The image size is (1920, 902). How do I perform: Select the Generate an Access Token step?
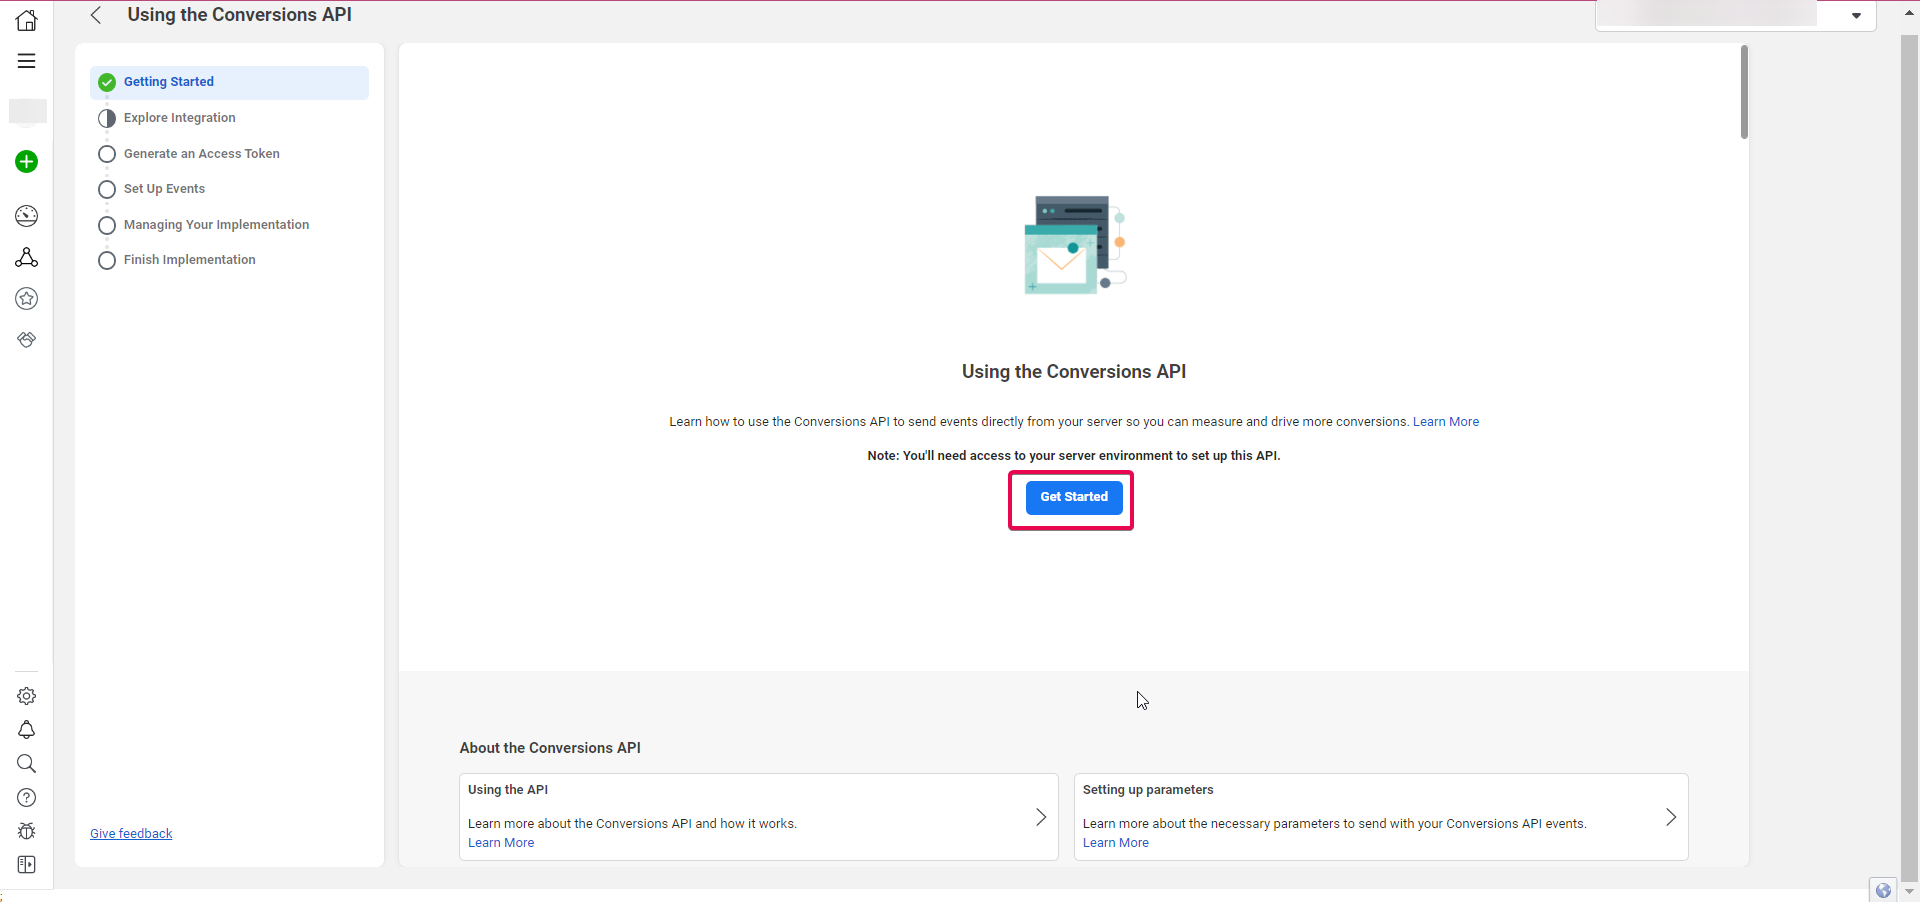click(x=201, y=154)
